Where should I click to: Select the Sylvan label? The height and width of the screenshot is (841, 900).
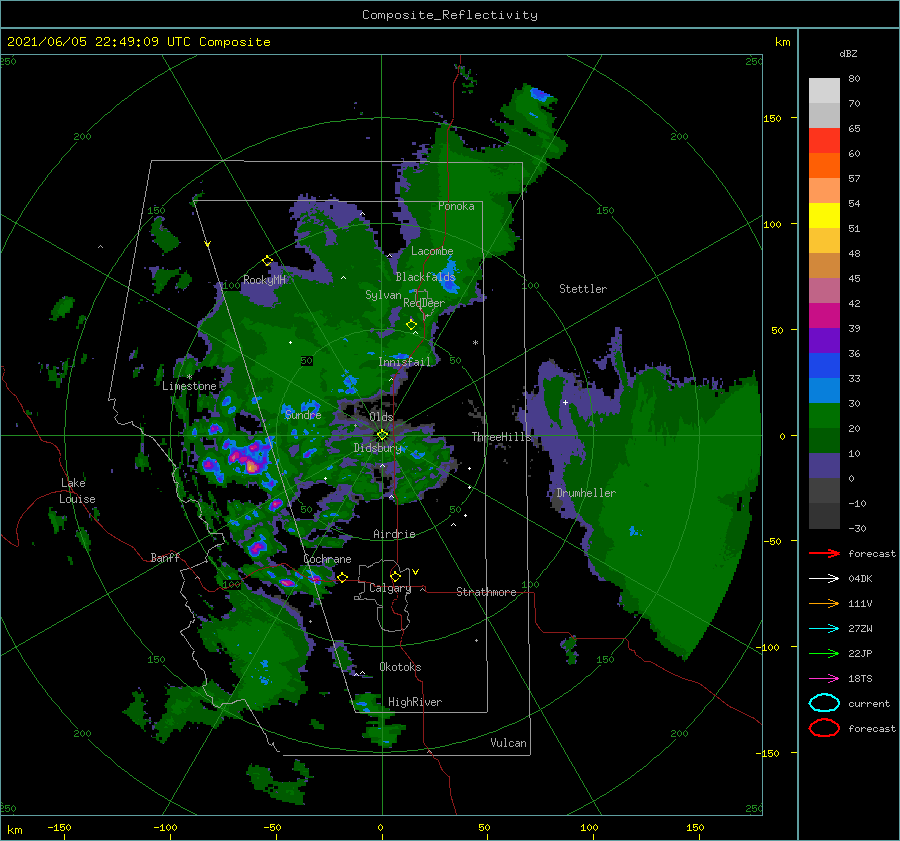click(383, 295)
